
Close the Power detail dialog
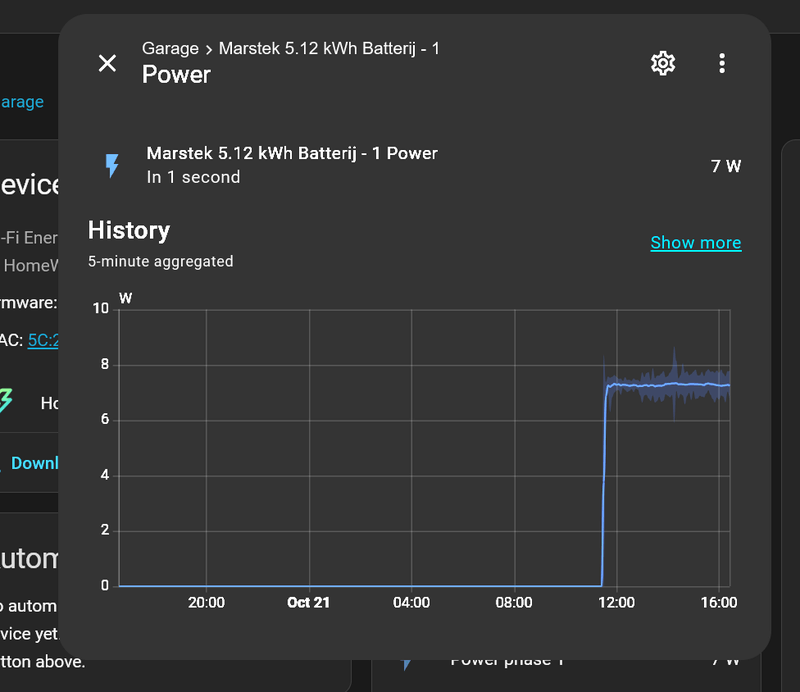coord(107,63)
